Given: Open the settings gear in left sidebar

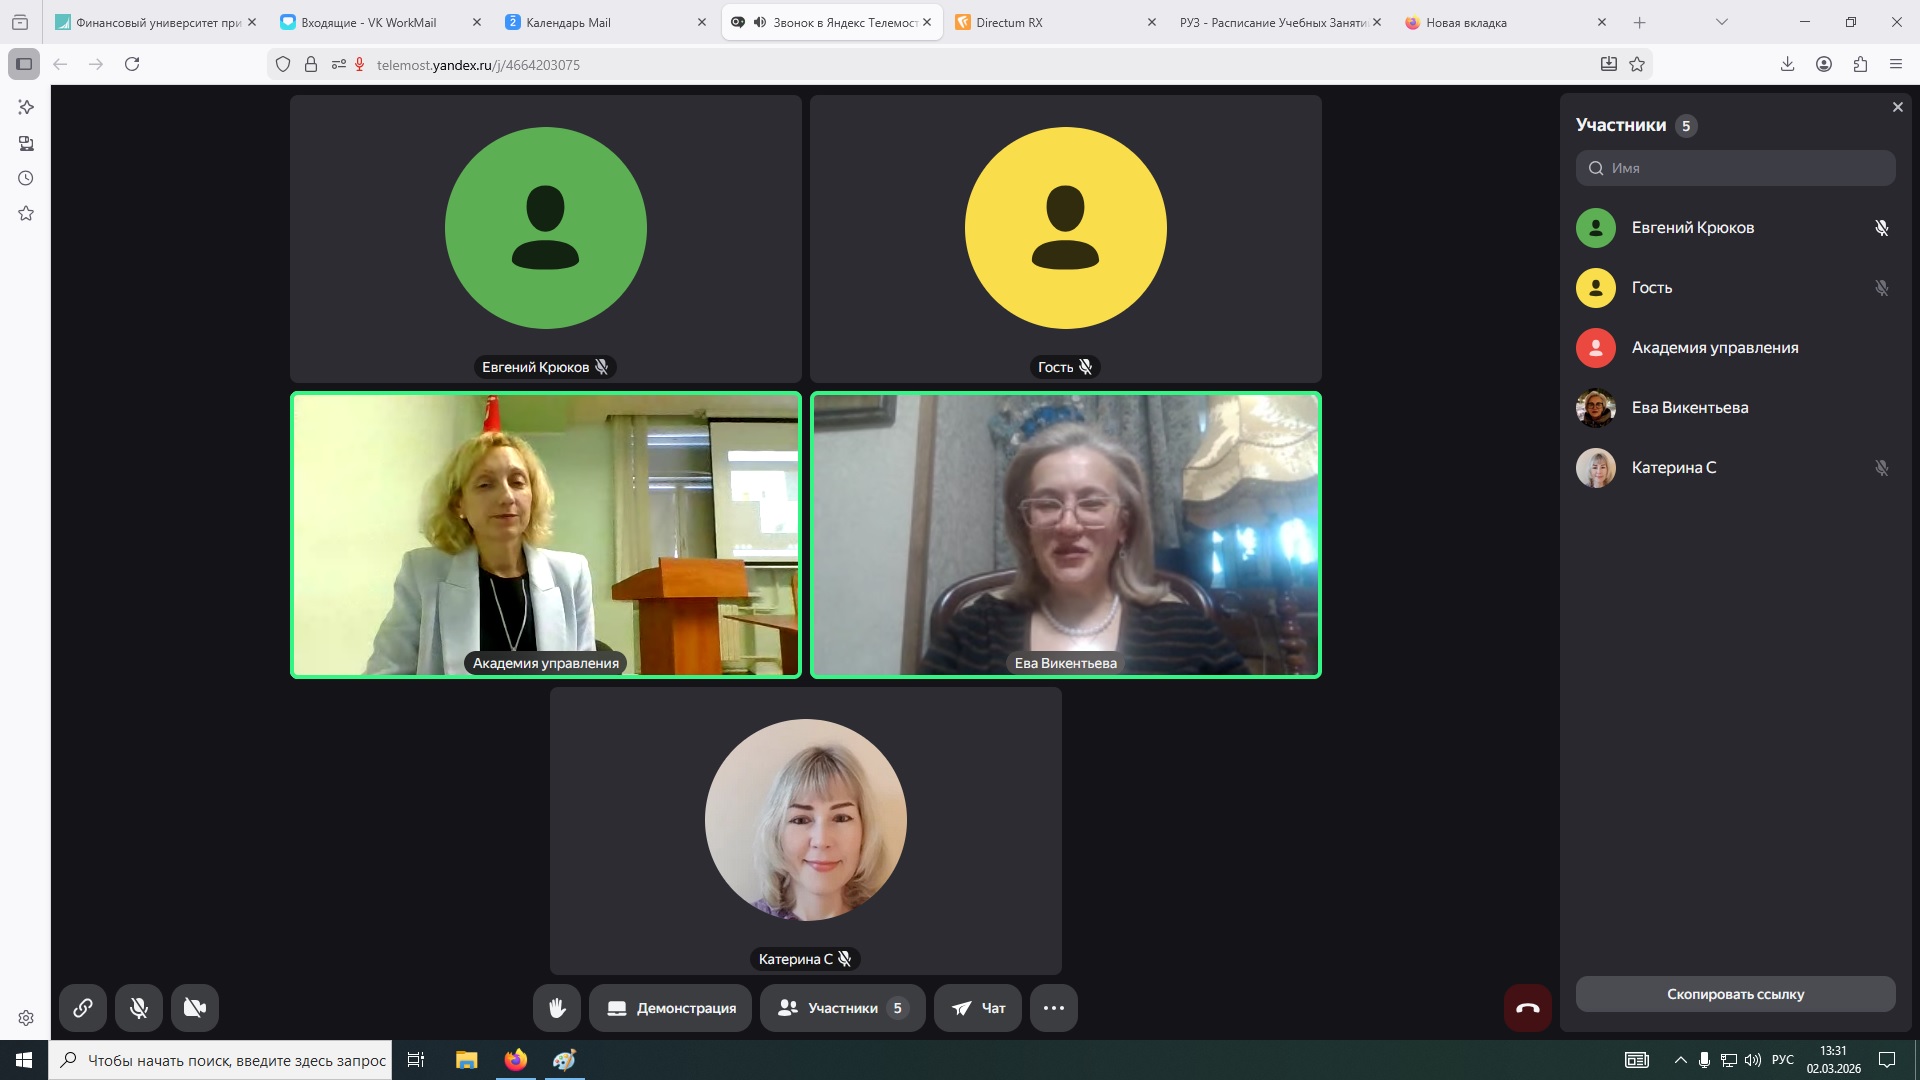Looking at the screenshot, I should click(x=26, y=1018).
